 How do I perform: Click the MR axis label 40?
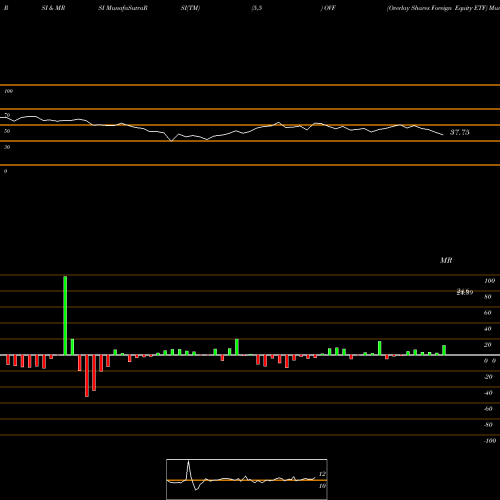point(487,329)
